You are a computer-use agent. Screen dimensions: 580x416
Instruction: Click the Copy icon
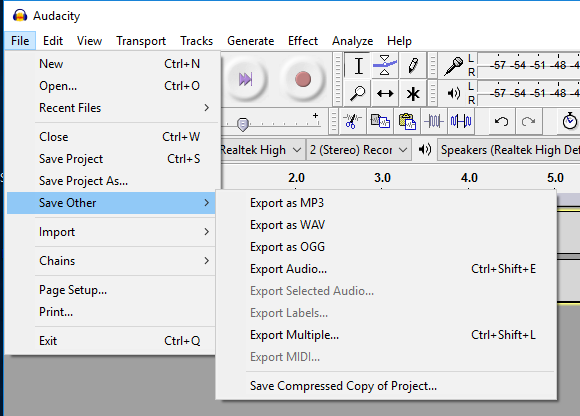(x=380, y=121)
